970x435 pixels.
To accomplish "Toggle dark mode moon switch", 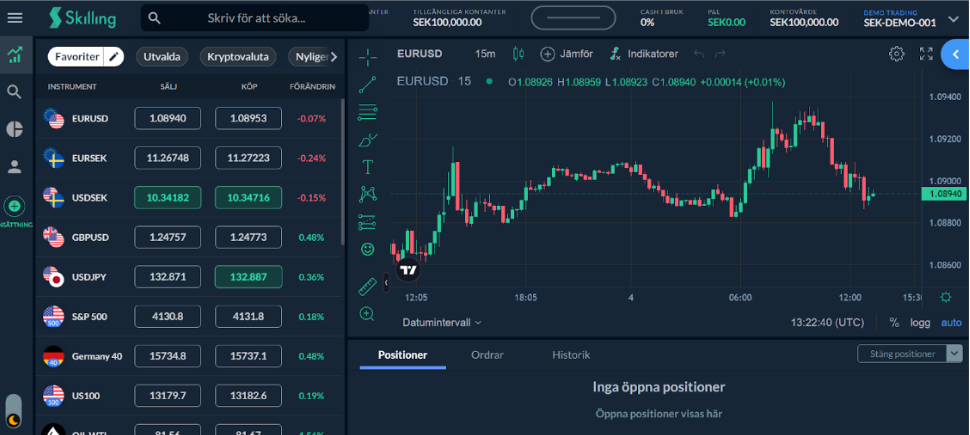I will tap(14, 413).
